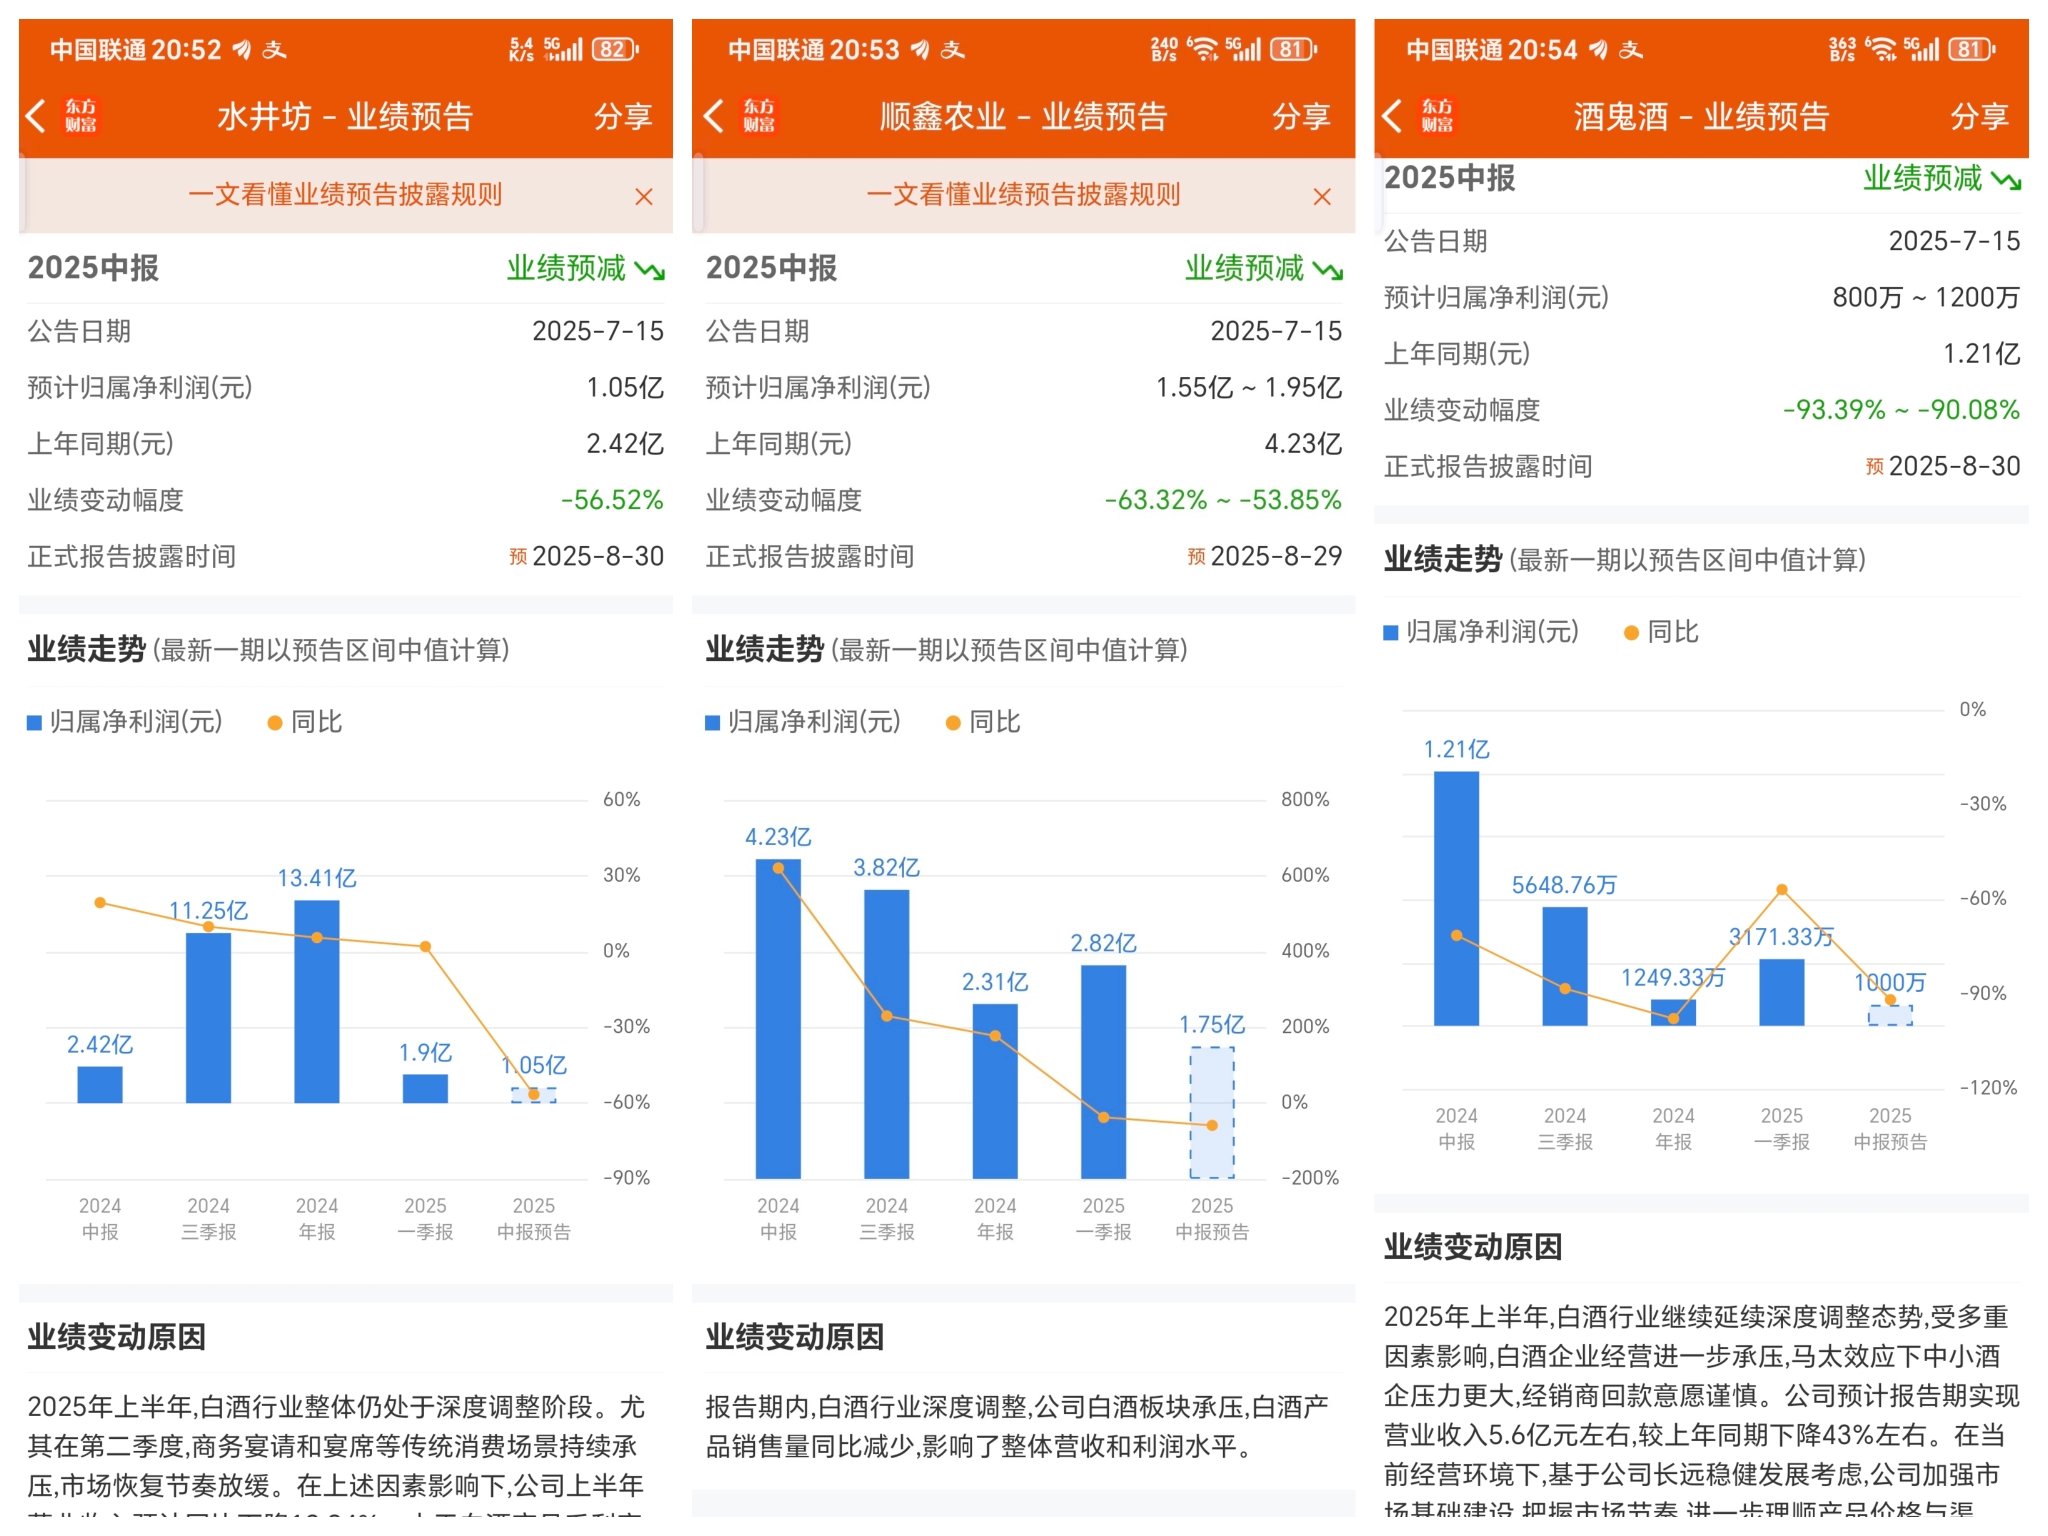This screenshot has height=1536, width=2048.
Task: Tap Wi-Fi icon in 20:53 status bar
Action: 1203,49
